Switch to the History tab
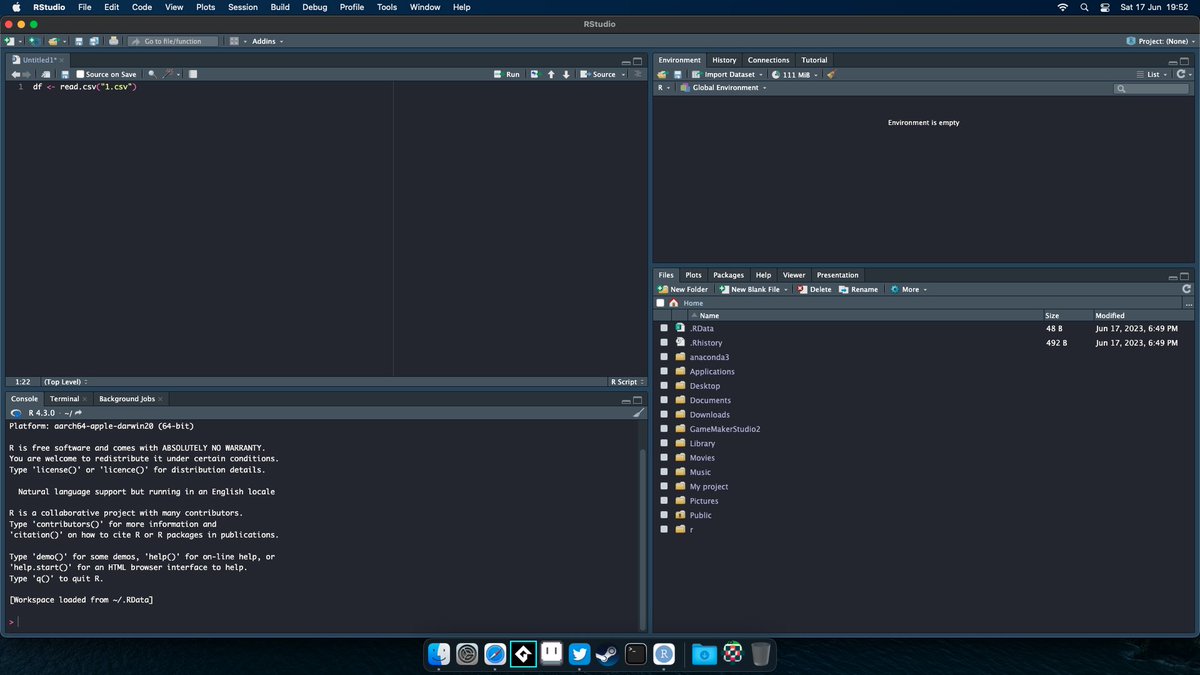1200x675 pixels. [723, 60]
